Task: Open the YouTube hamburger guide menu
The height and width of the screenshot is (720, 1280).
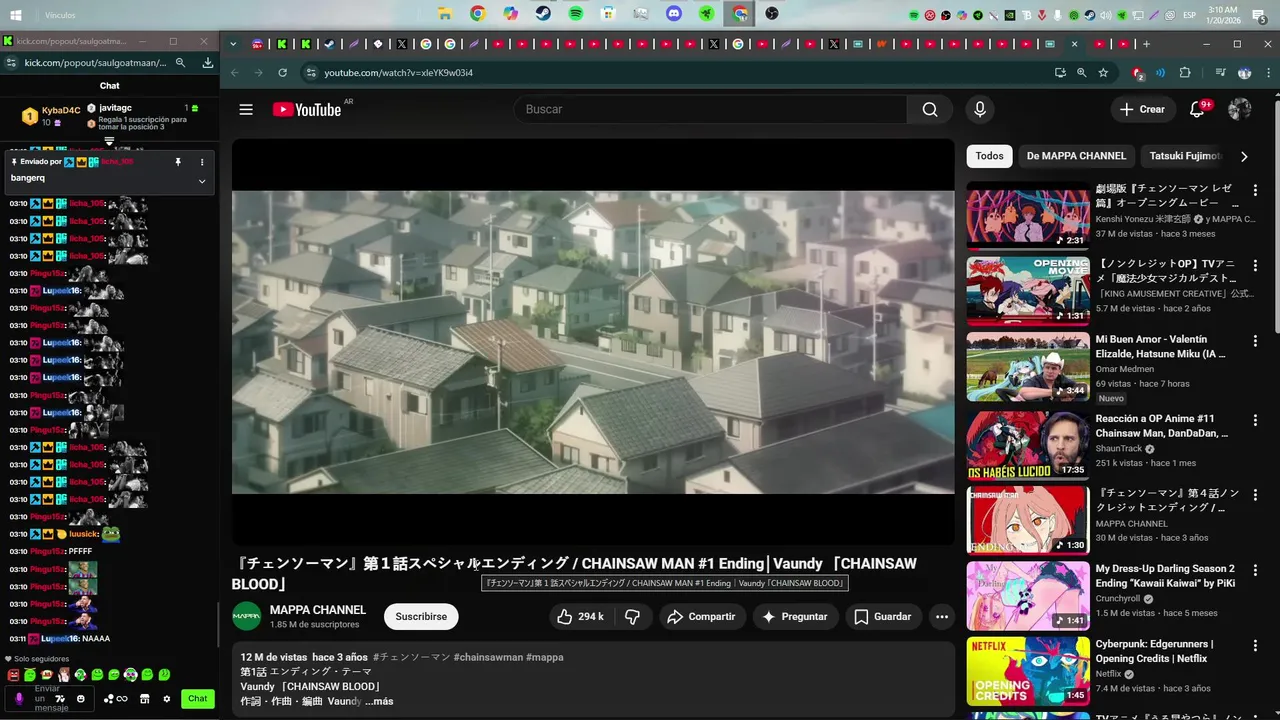Action: [x=246, y=109]
